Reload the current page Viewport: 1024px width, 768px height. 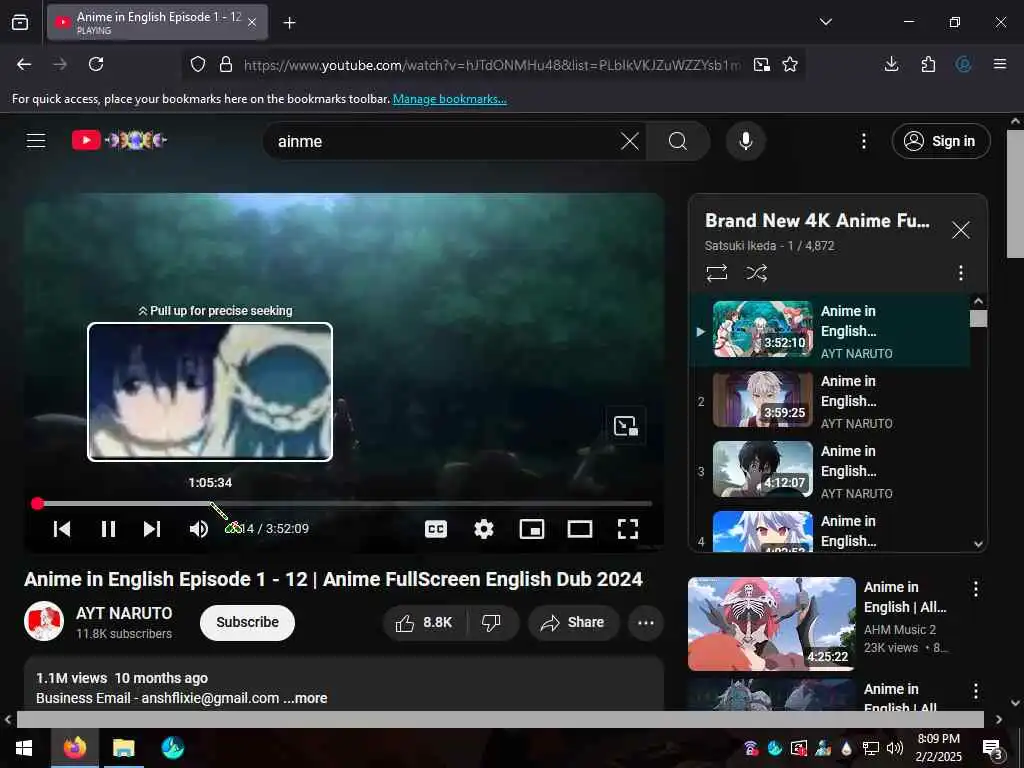coord(96,64)
